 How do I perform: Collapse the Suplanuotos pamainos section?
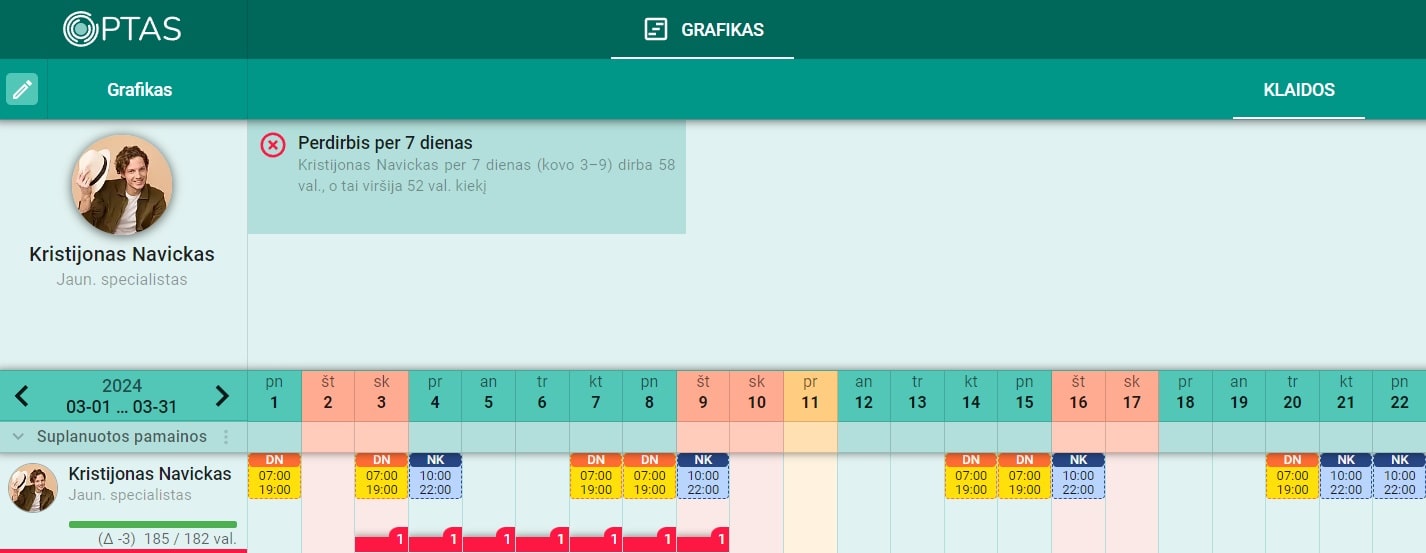18,437
